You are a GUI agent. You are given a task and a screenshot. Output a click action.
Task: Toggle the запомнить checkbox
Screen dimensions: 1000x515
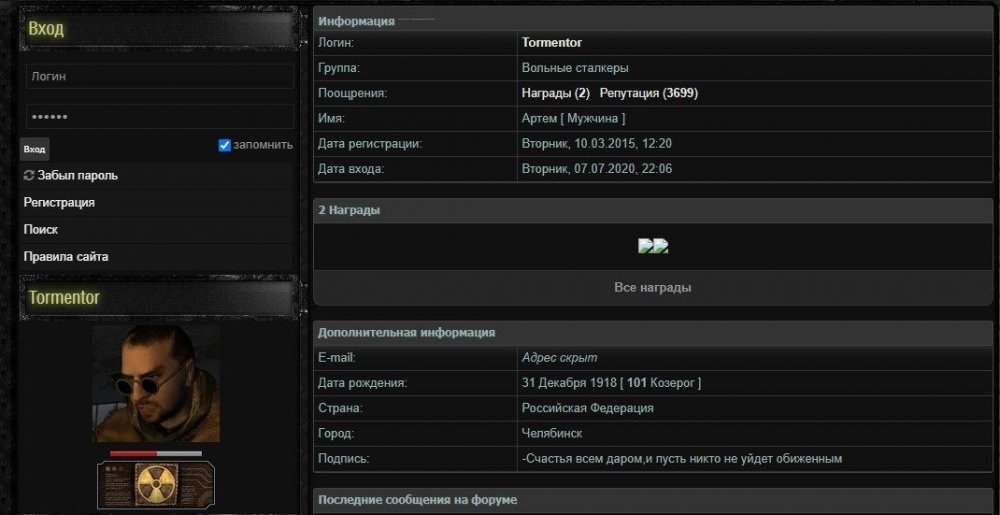coord(224,145)
